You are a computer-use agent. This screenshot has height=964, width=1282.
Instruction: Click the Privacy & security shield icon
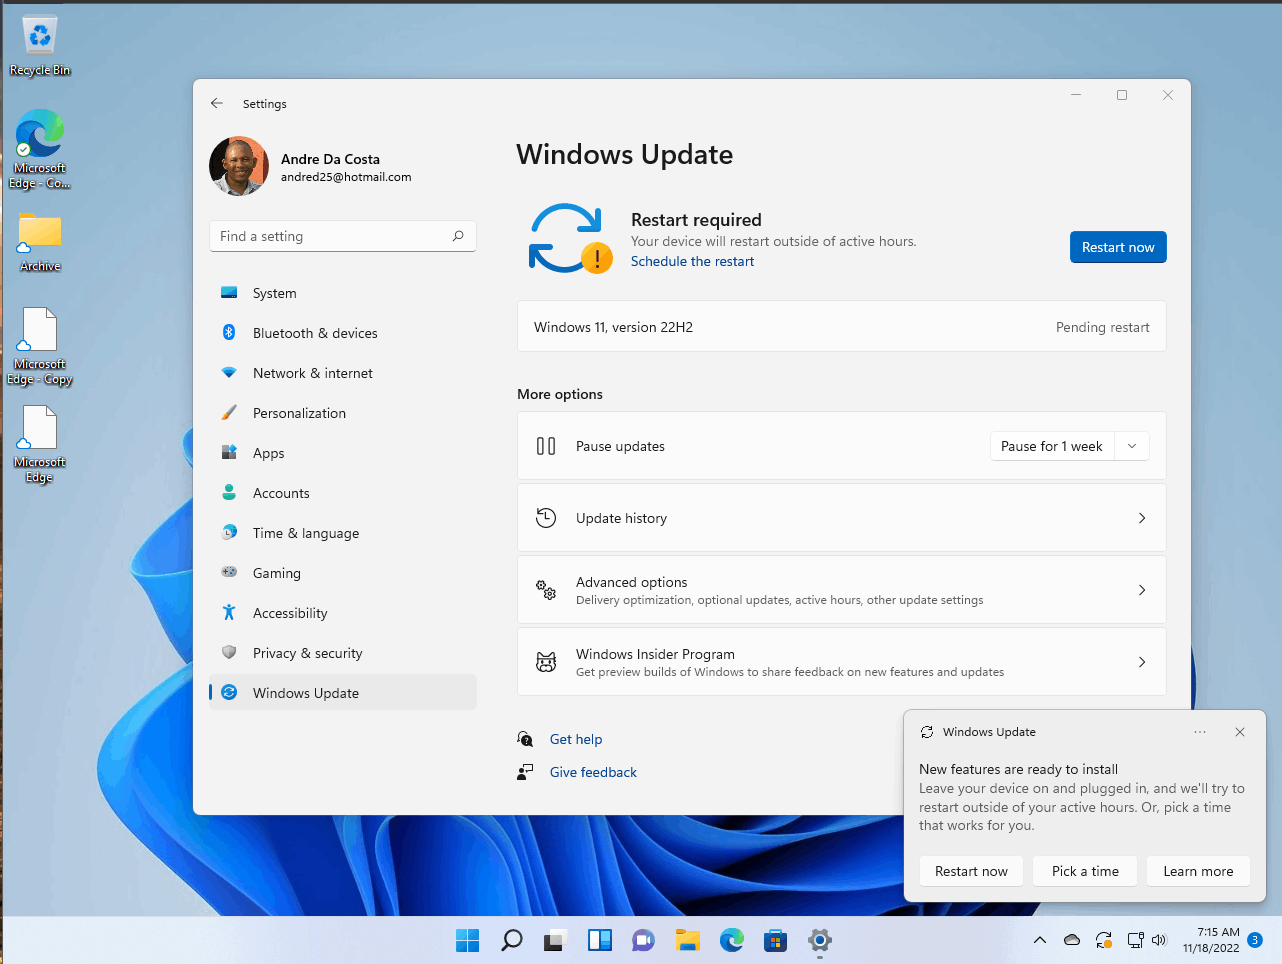229,653
